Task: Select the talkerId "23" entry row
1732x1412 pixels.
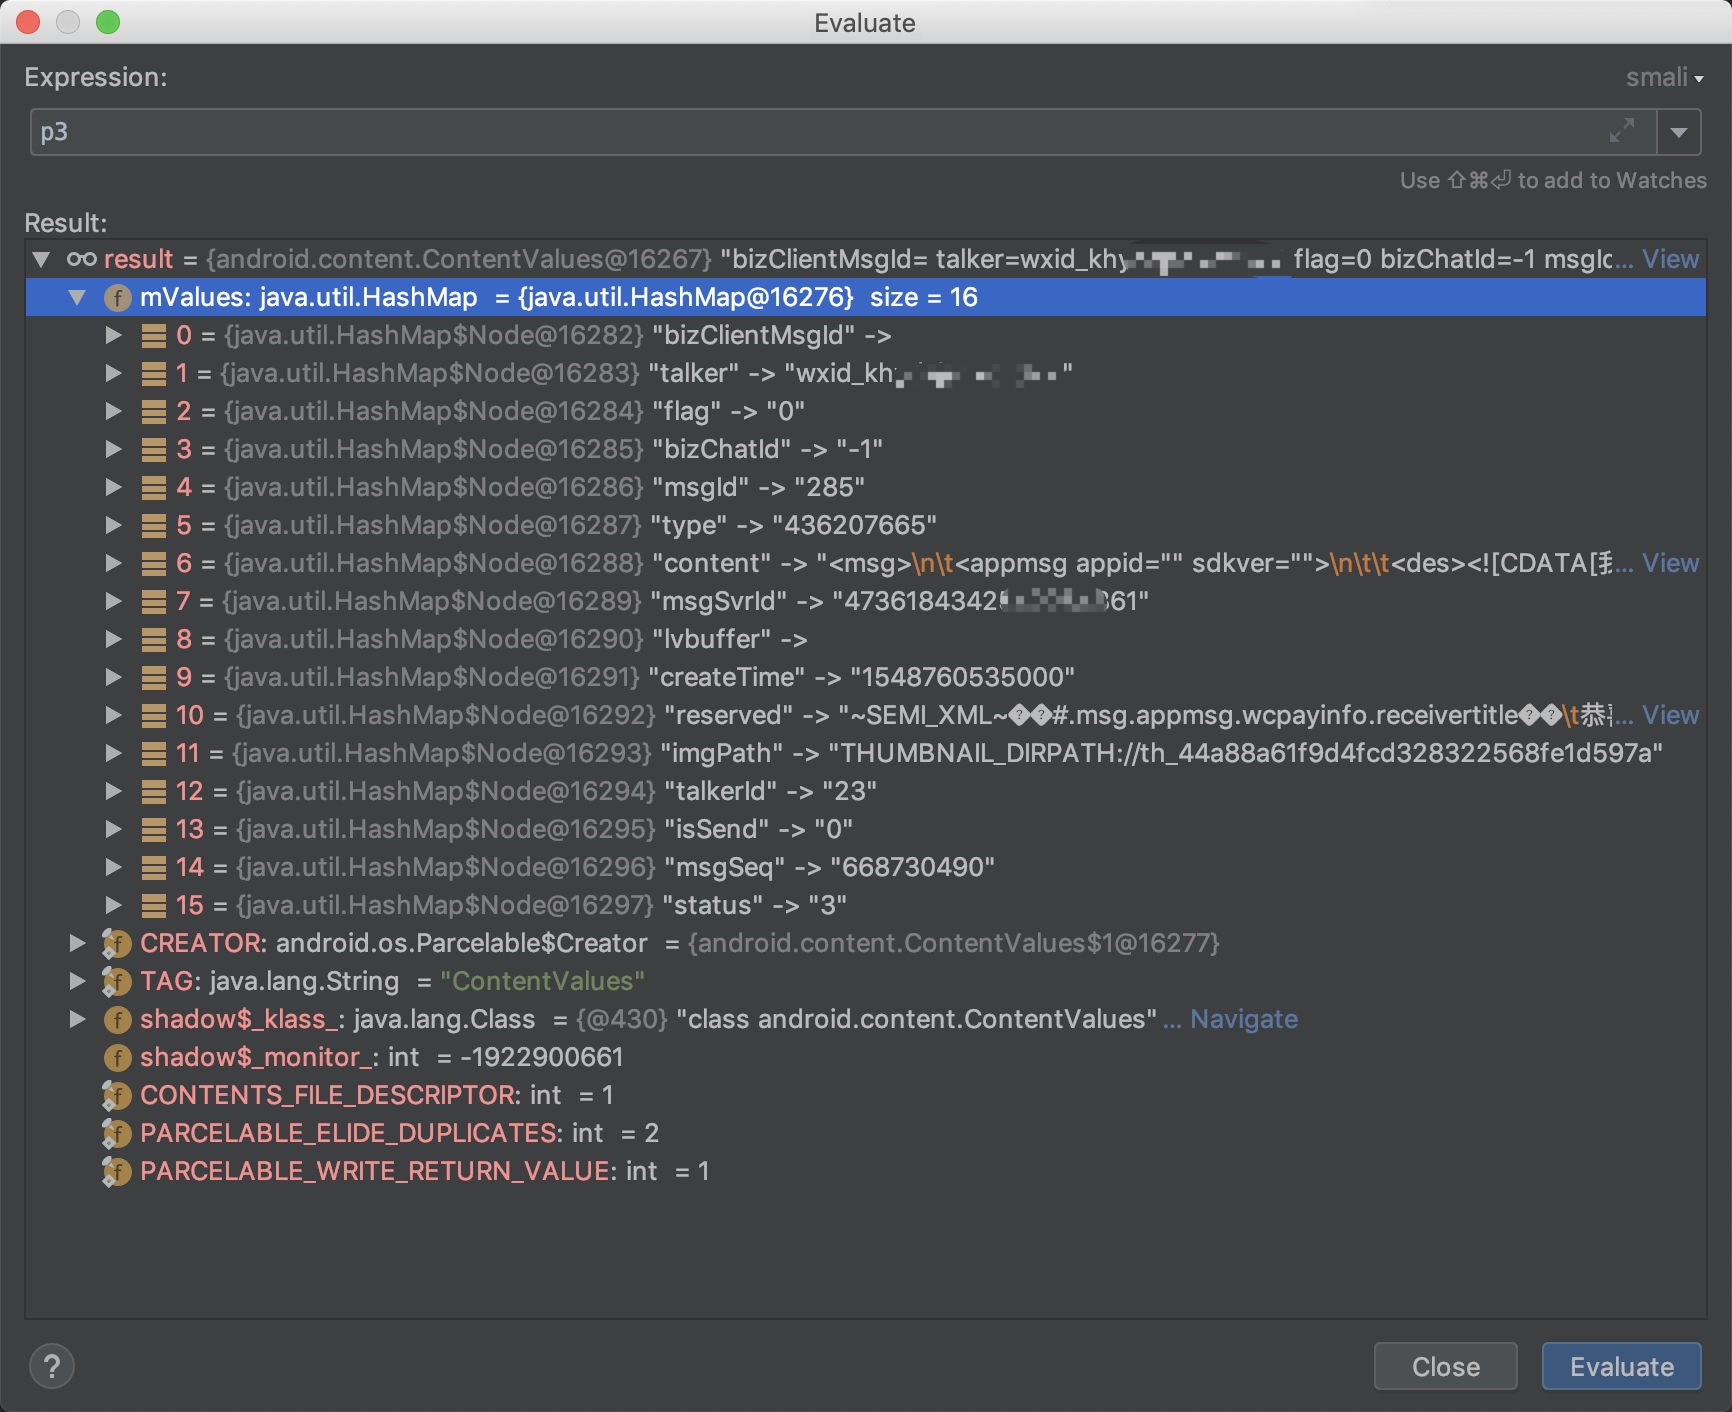Action: pyautogui.click(x=866, y=791)
